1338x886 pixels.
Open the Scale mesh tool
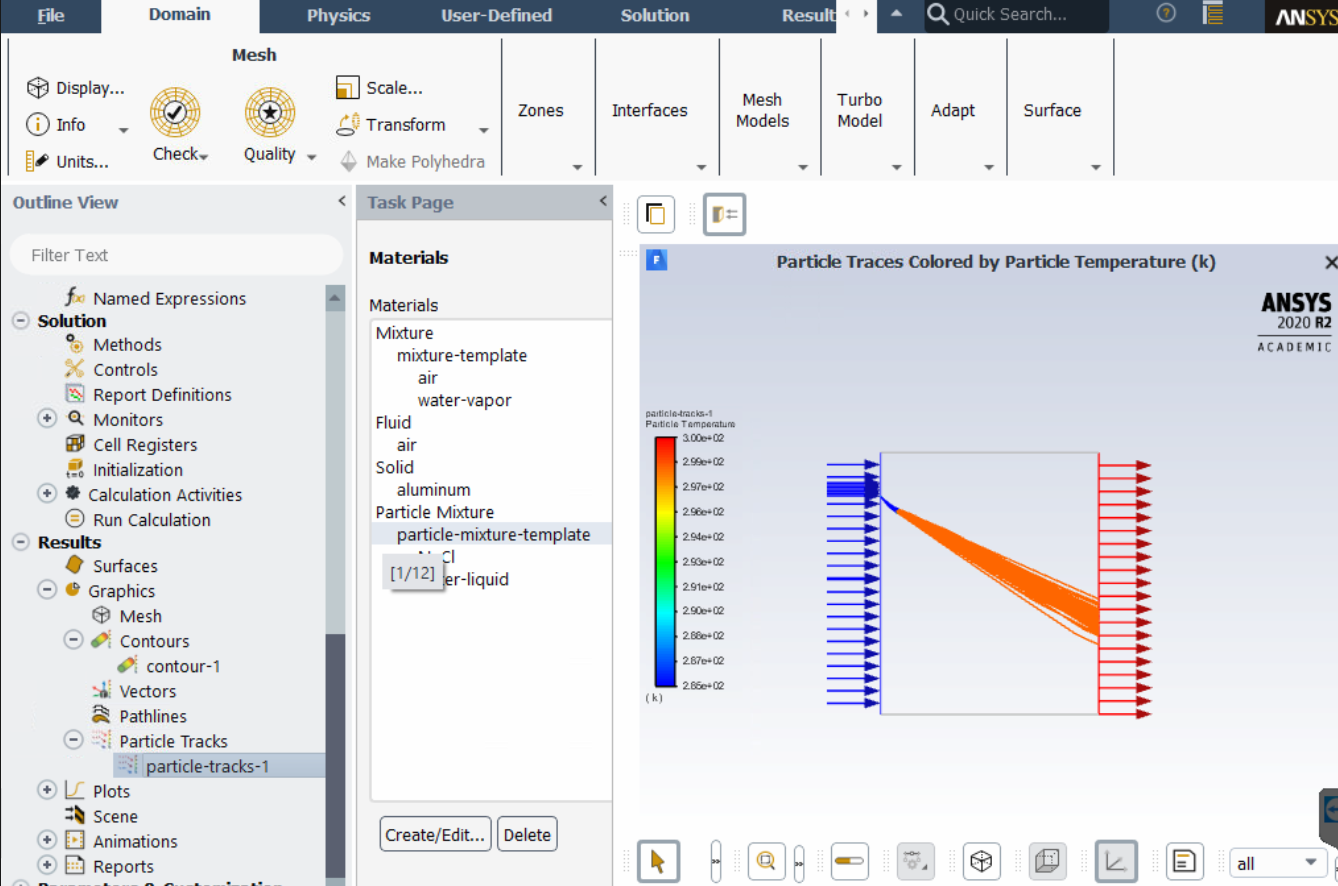coord(379,88)
